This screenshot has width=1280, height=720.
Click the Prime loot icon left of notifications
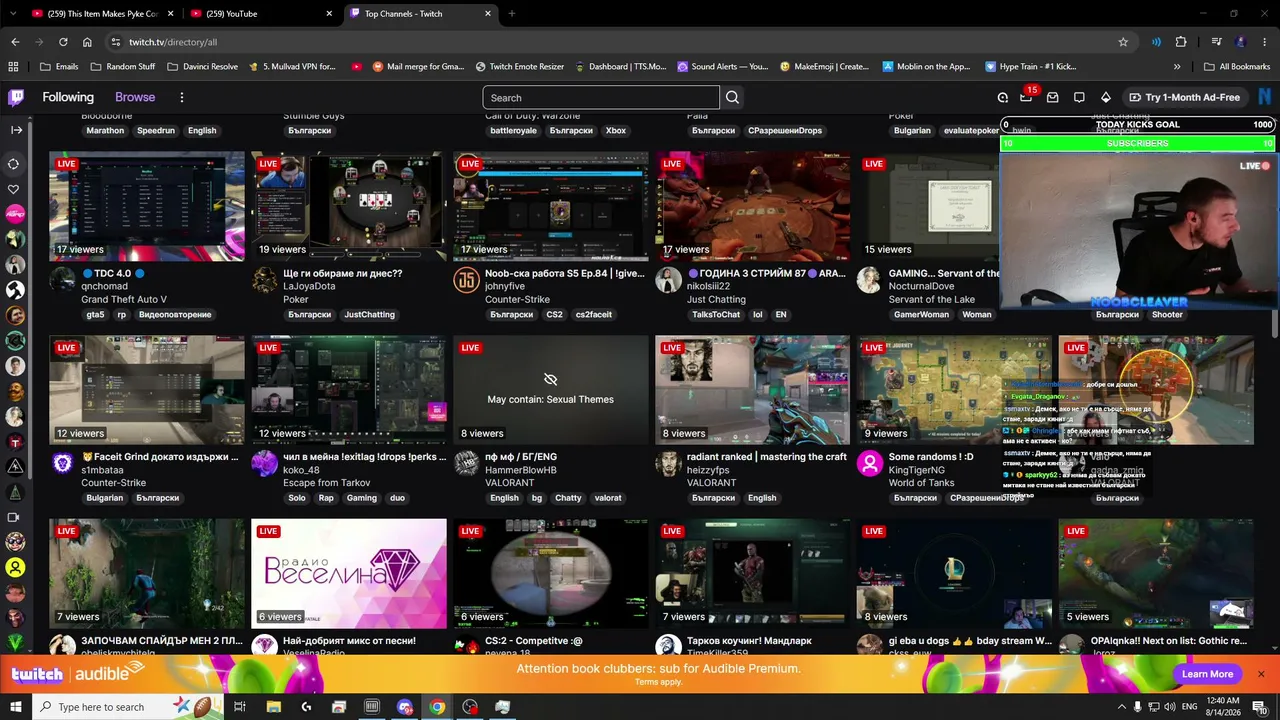pyautogui.click(x=1003, y=97)
